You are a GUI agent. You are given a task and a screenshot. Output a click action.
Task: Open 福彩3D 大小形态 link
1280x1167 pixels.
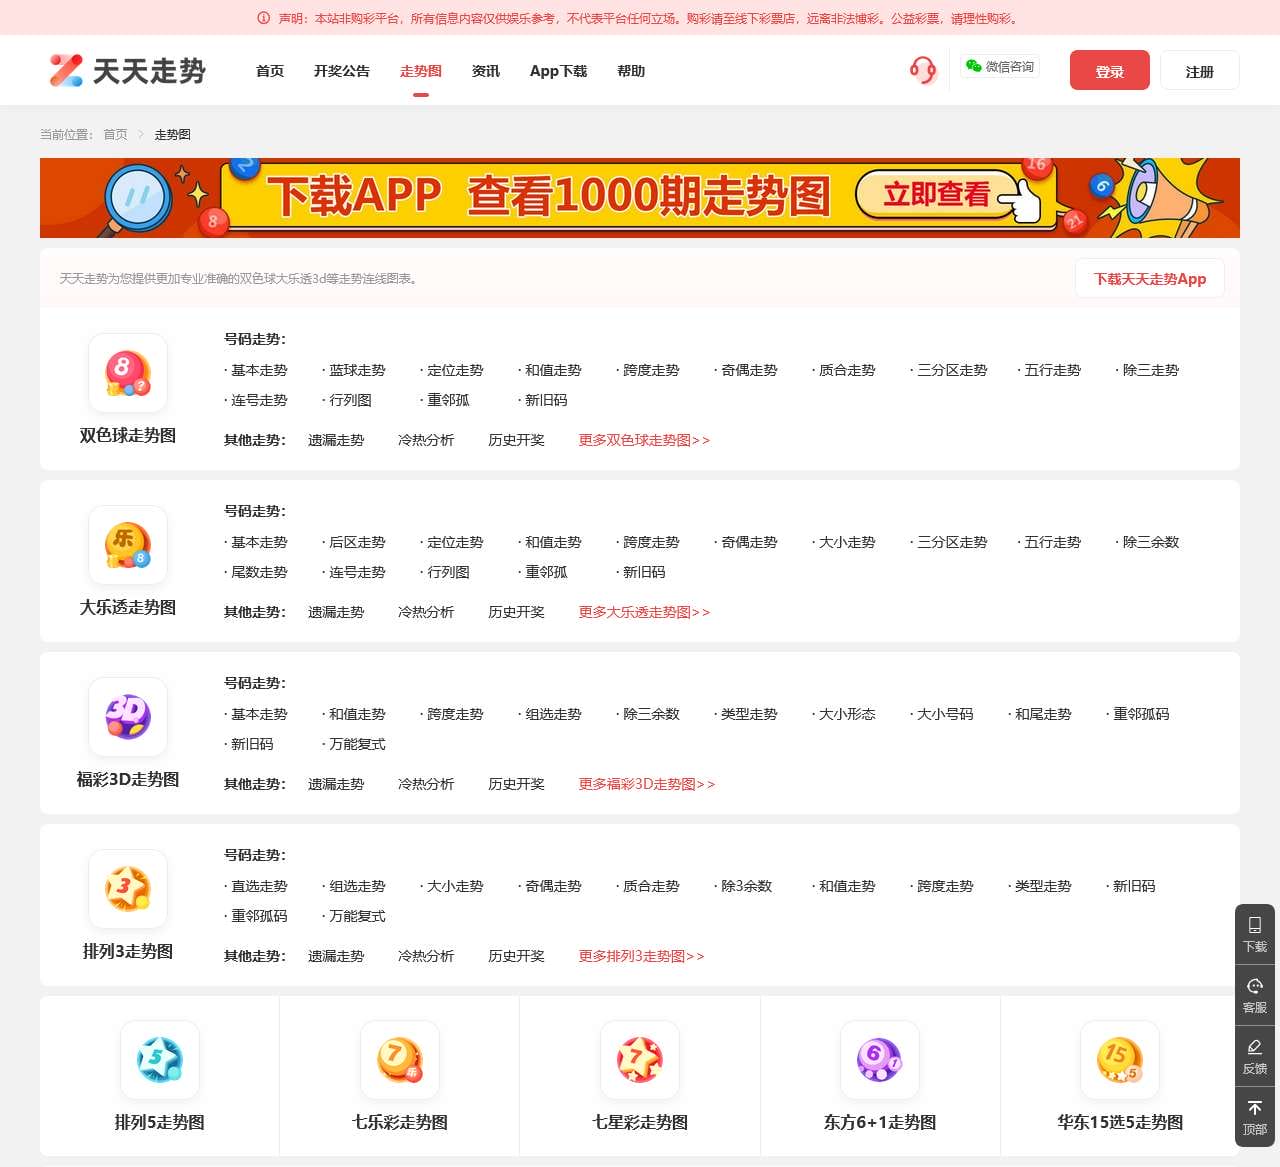844,714
